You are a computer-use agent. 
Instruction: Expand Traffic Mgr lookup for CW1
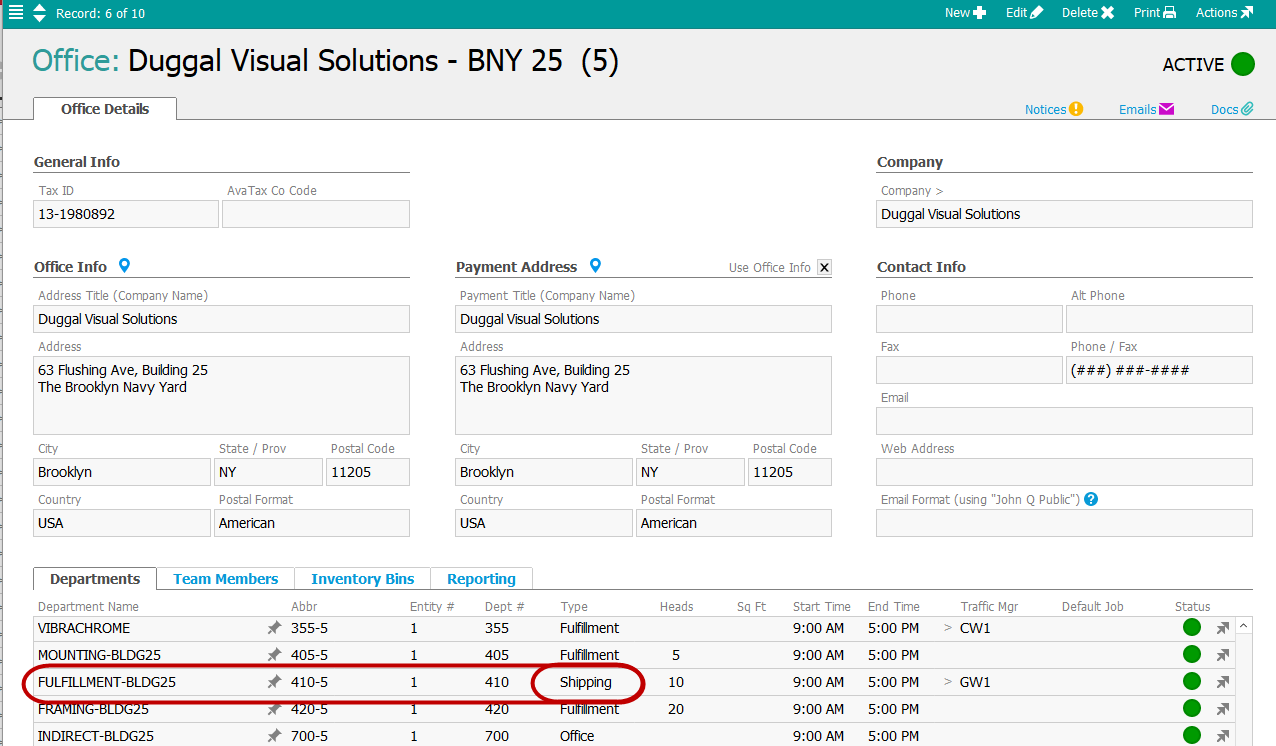pyautogui.click(x=948, y=628)
